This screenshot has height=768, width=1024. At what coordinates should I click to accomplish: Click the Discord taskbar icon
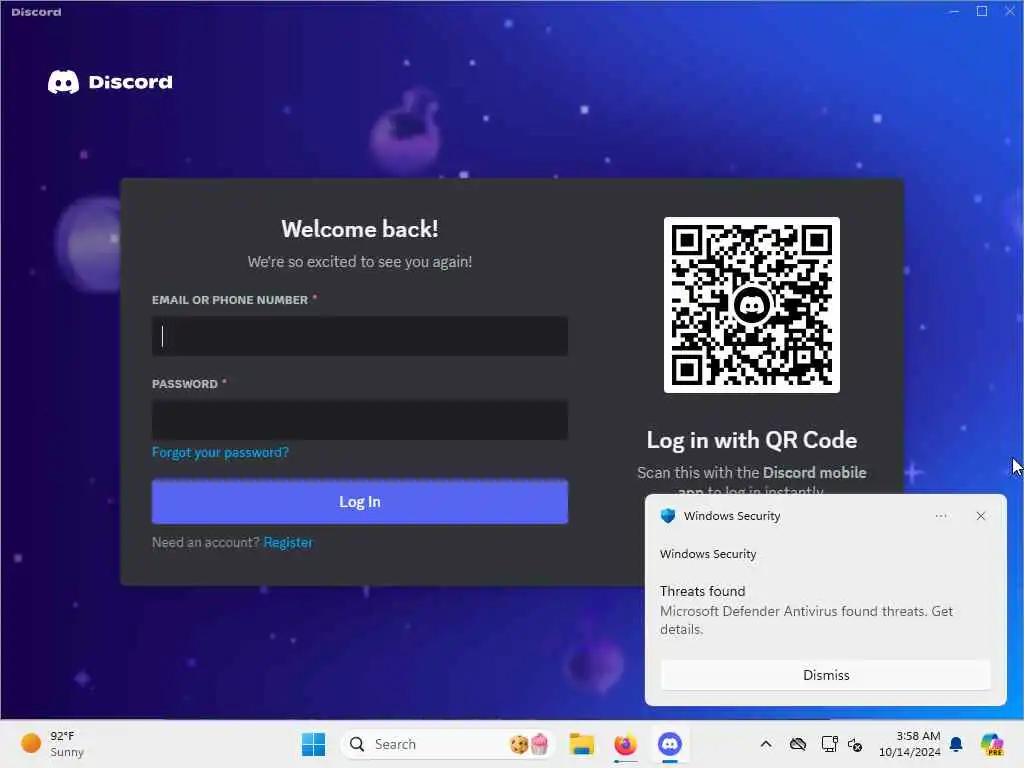point(669,744)
